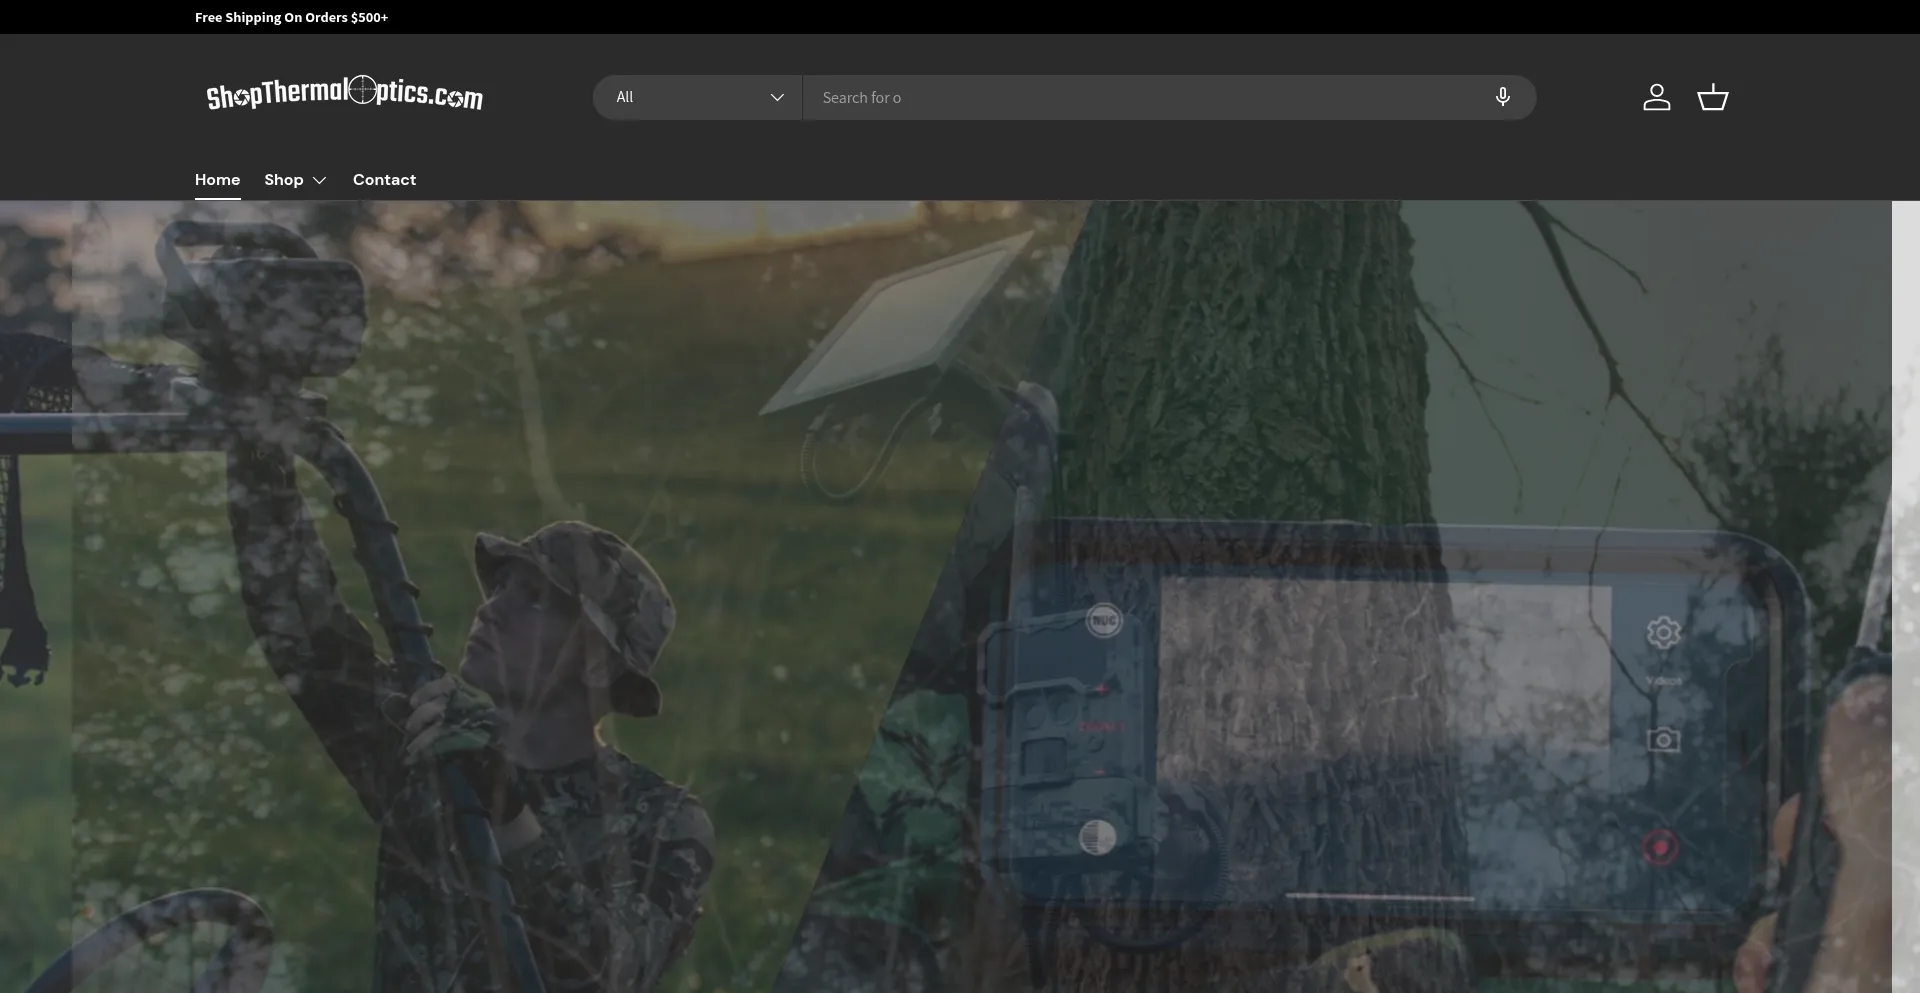Focus the search input field
Screen dimensions: 1920x993
point(1140,97)
